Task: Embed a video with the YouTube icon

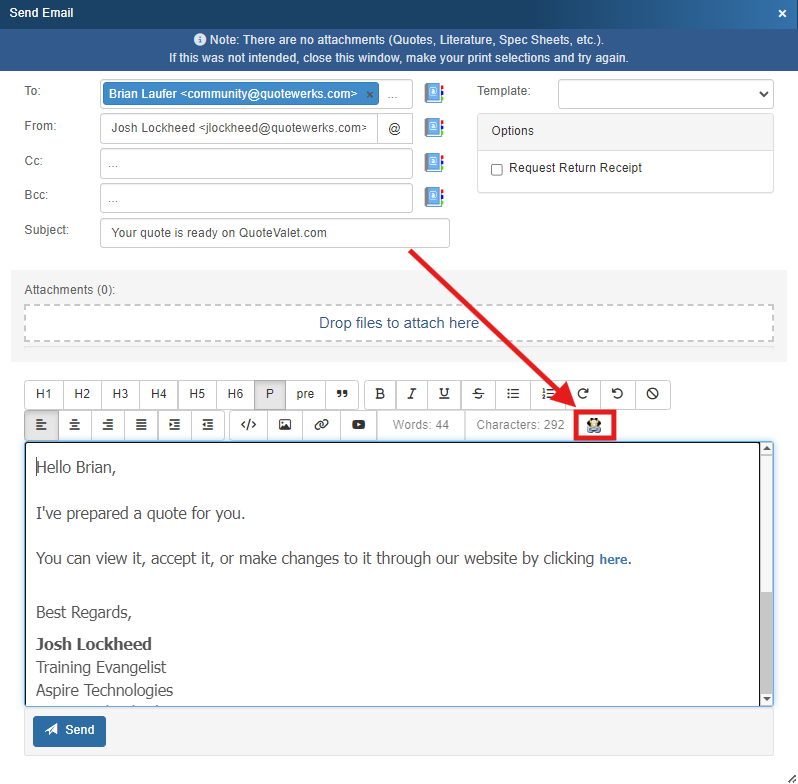Action: (358, 425)
